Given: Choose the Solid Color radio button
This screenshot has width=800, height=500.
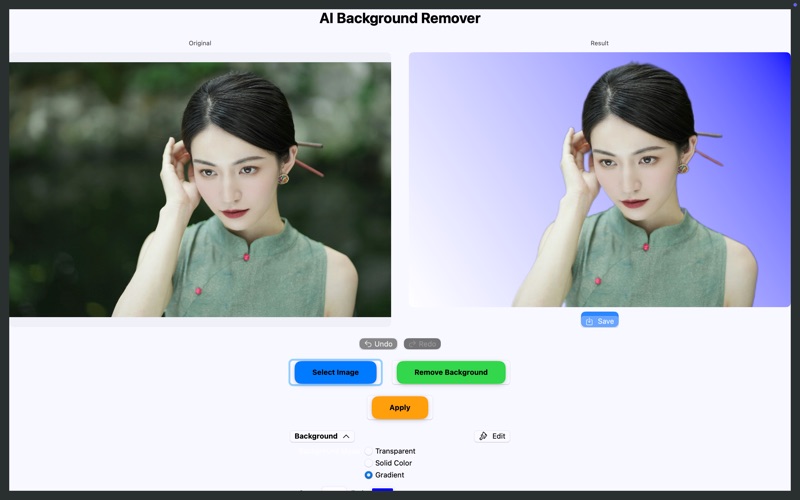Looking at the screenshot, I should (369, 463).
